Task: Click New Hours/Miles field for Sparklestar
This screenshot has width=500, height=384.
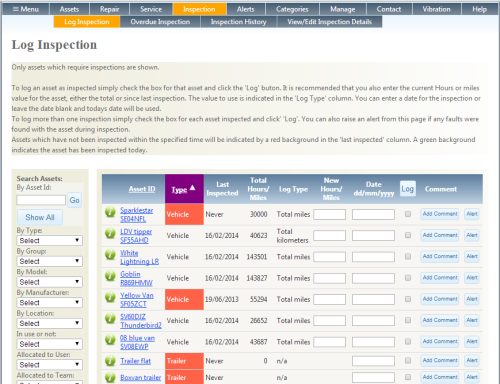Action: [x=329, y=214]
